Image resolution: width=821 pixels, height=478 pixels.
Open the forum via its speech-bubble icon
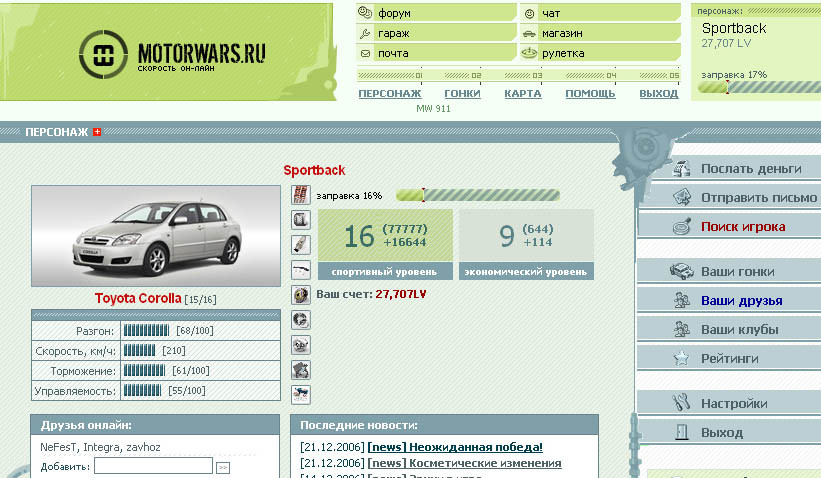click(364, 13)
